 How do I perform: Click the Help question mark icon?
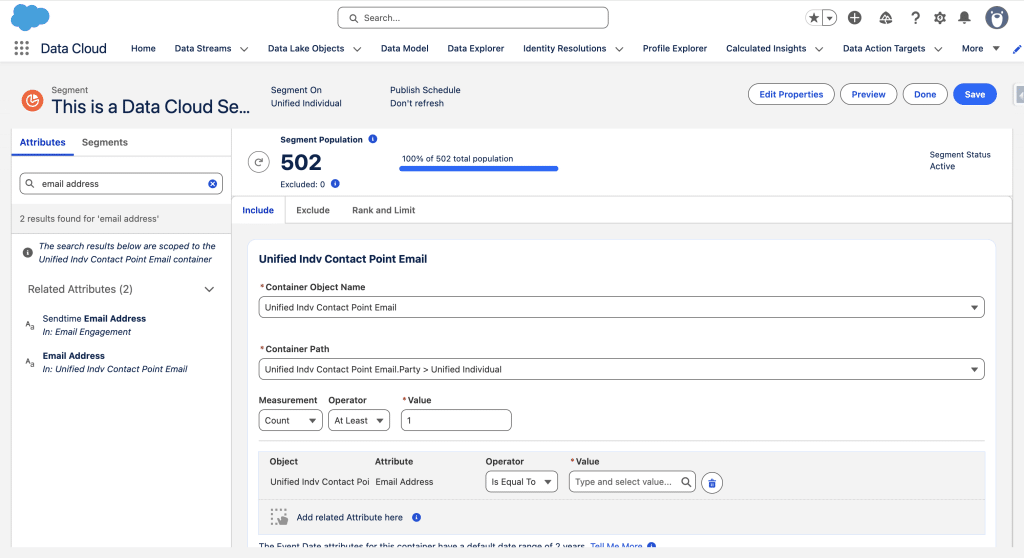[x=914, y=18]
